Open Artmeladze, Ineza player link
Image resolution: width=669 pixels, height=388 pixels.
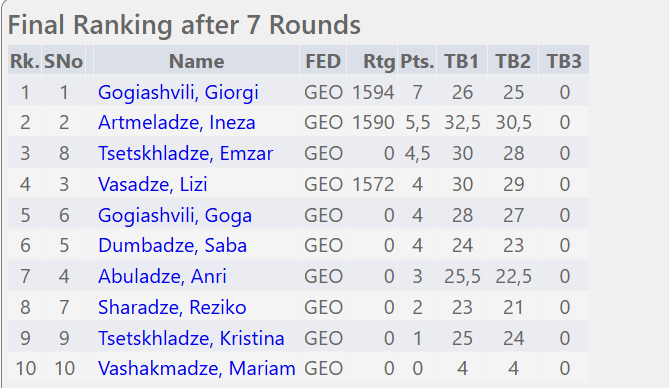(x=177, y=123)
